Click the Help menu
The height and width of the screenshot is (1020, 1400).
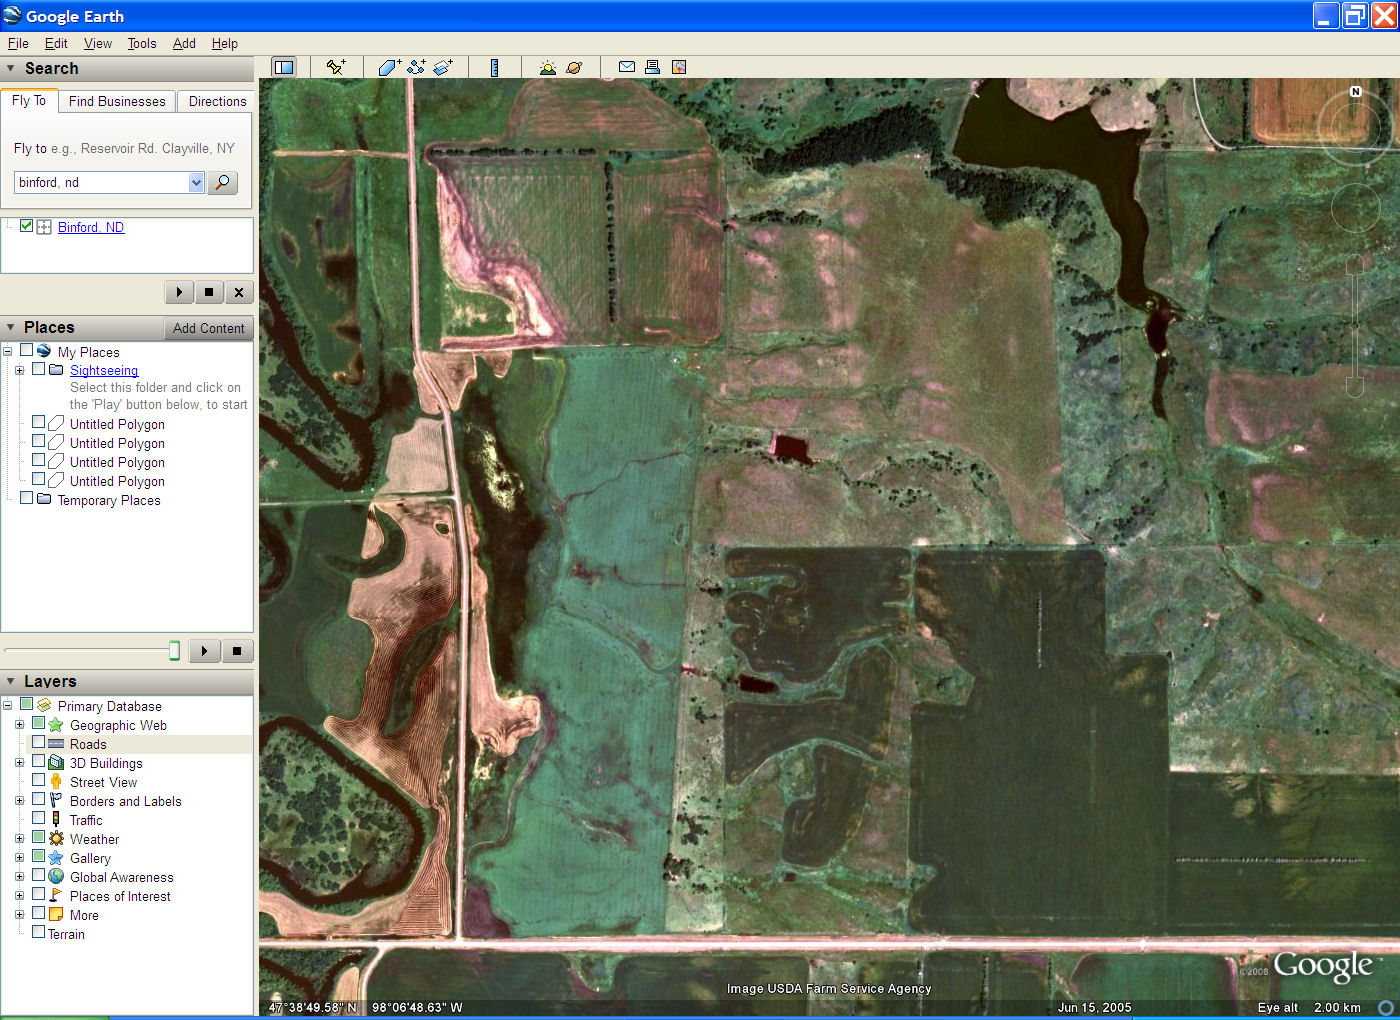coord(225,43)
